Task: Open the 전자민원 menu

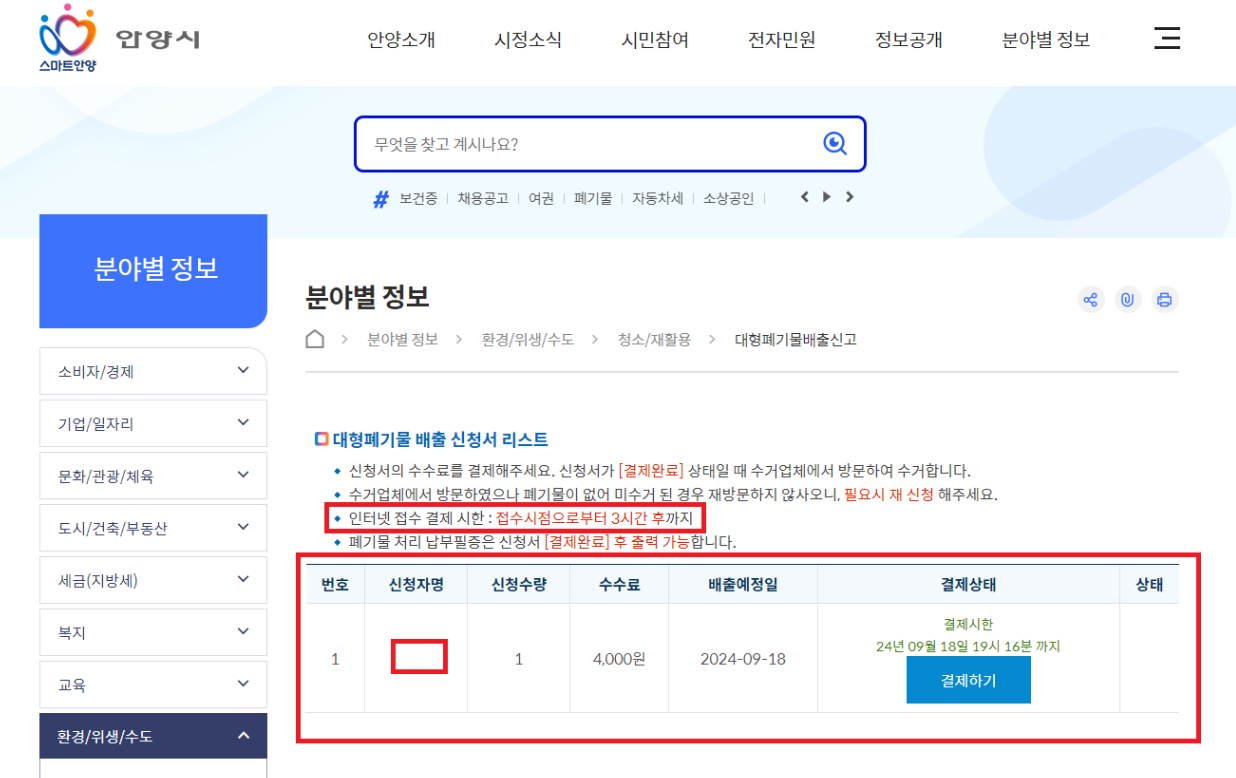Action: [781, 39]
